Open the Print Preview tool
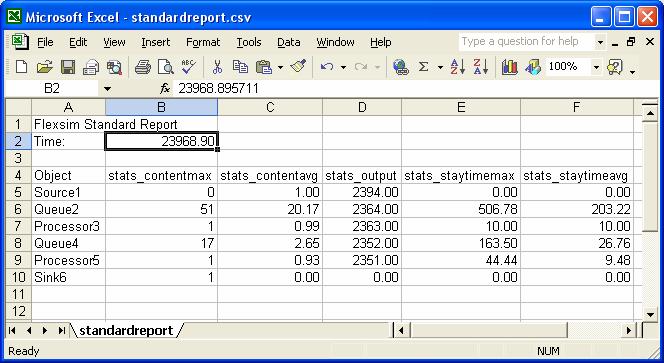This screenshot has width=664, height=363. coord(165,67)
